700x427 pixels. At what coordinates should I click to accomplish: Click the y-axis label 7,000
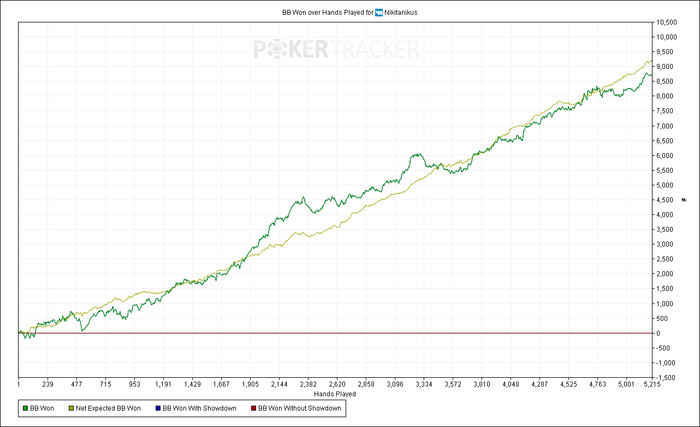click(x=665, y=126)
